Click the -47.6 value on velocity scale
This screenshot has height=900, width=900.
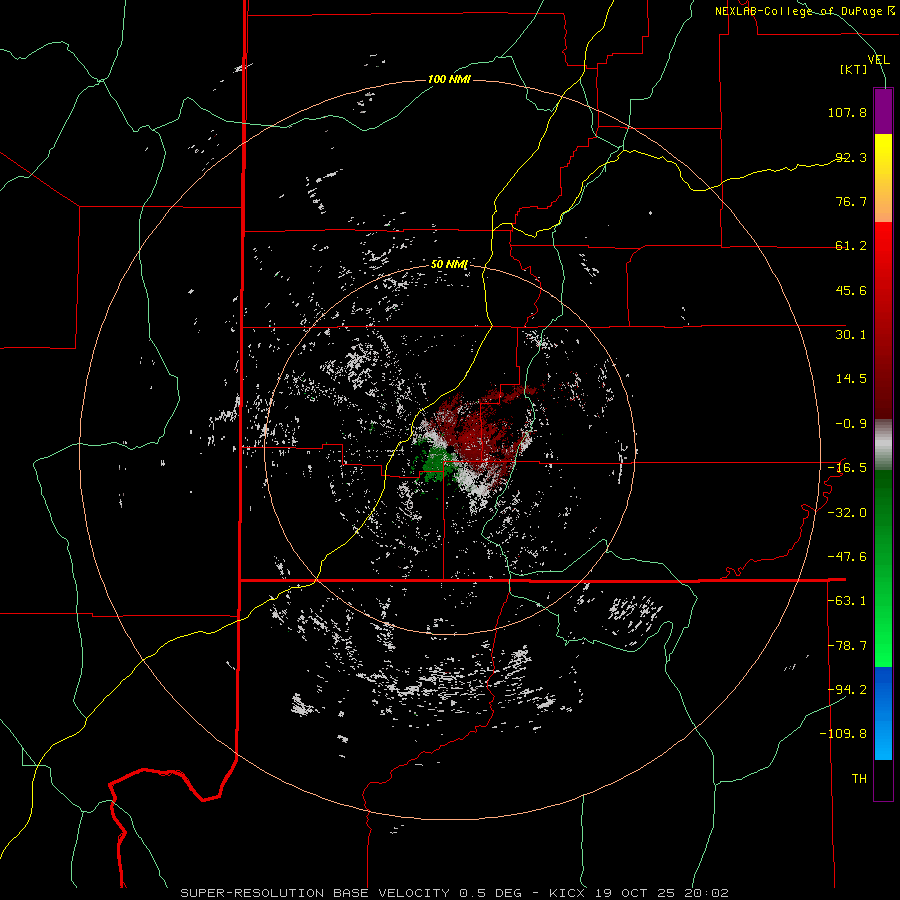coord(847,557)
